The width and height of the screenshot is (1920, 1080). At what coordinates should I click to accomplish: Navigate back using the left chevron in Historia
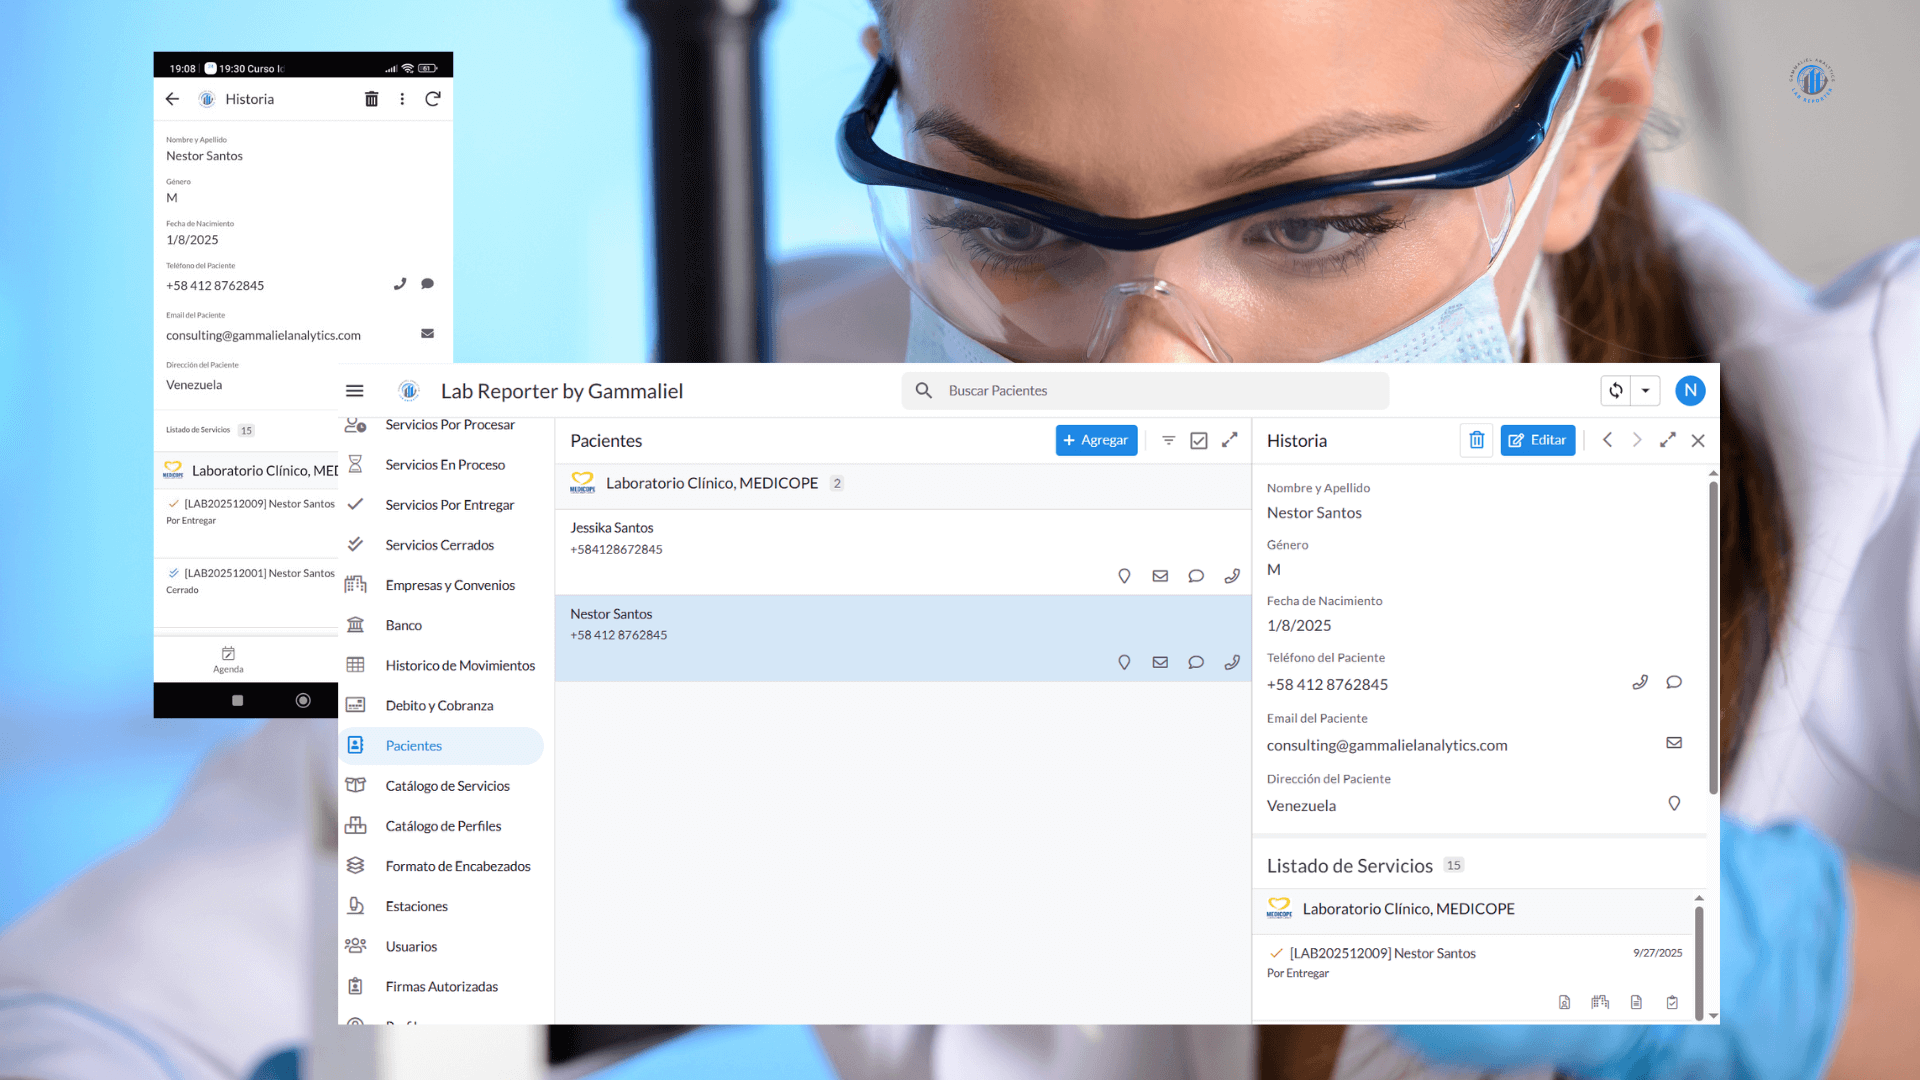tap(1608, 440)
